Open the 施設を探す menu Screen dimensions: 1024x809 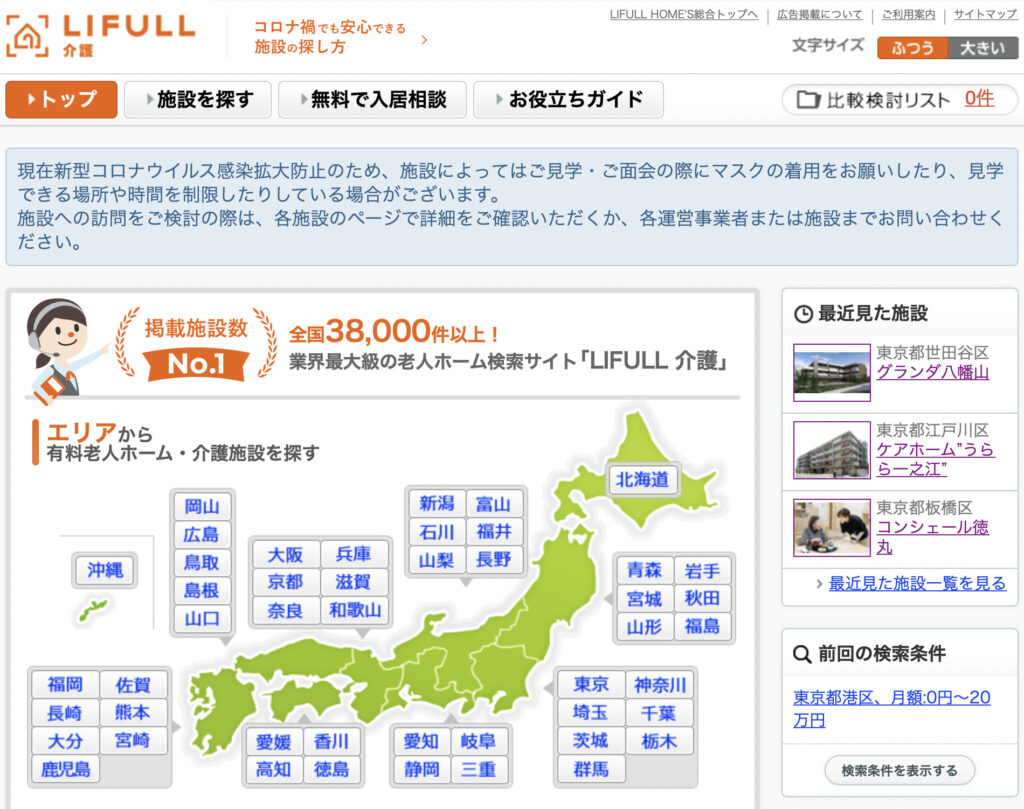click(x=198, y=99)
